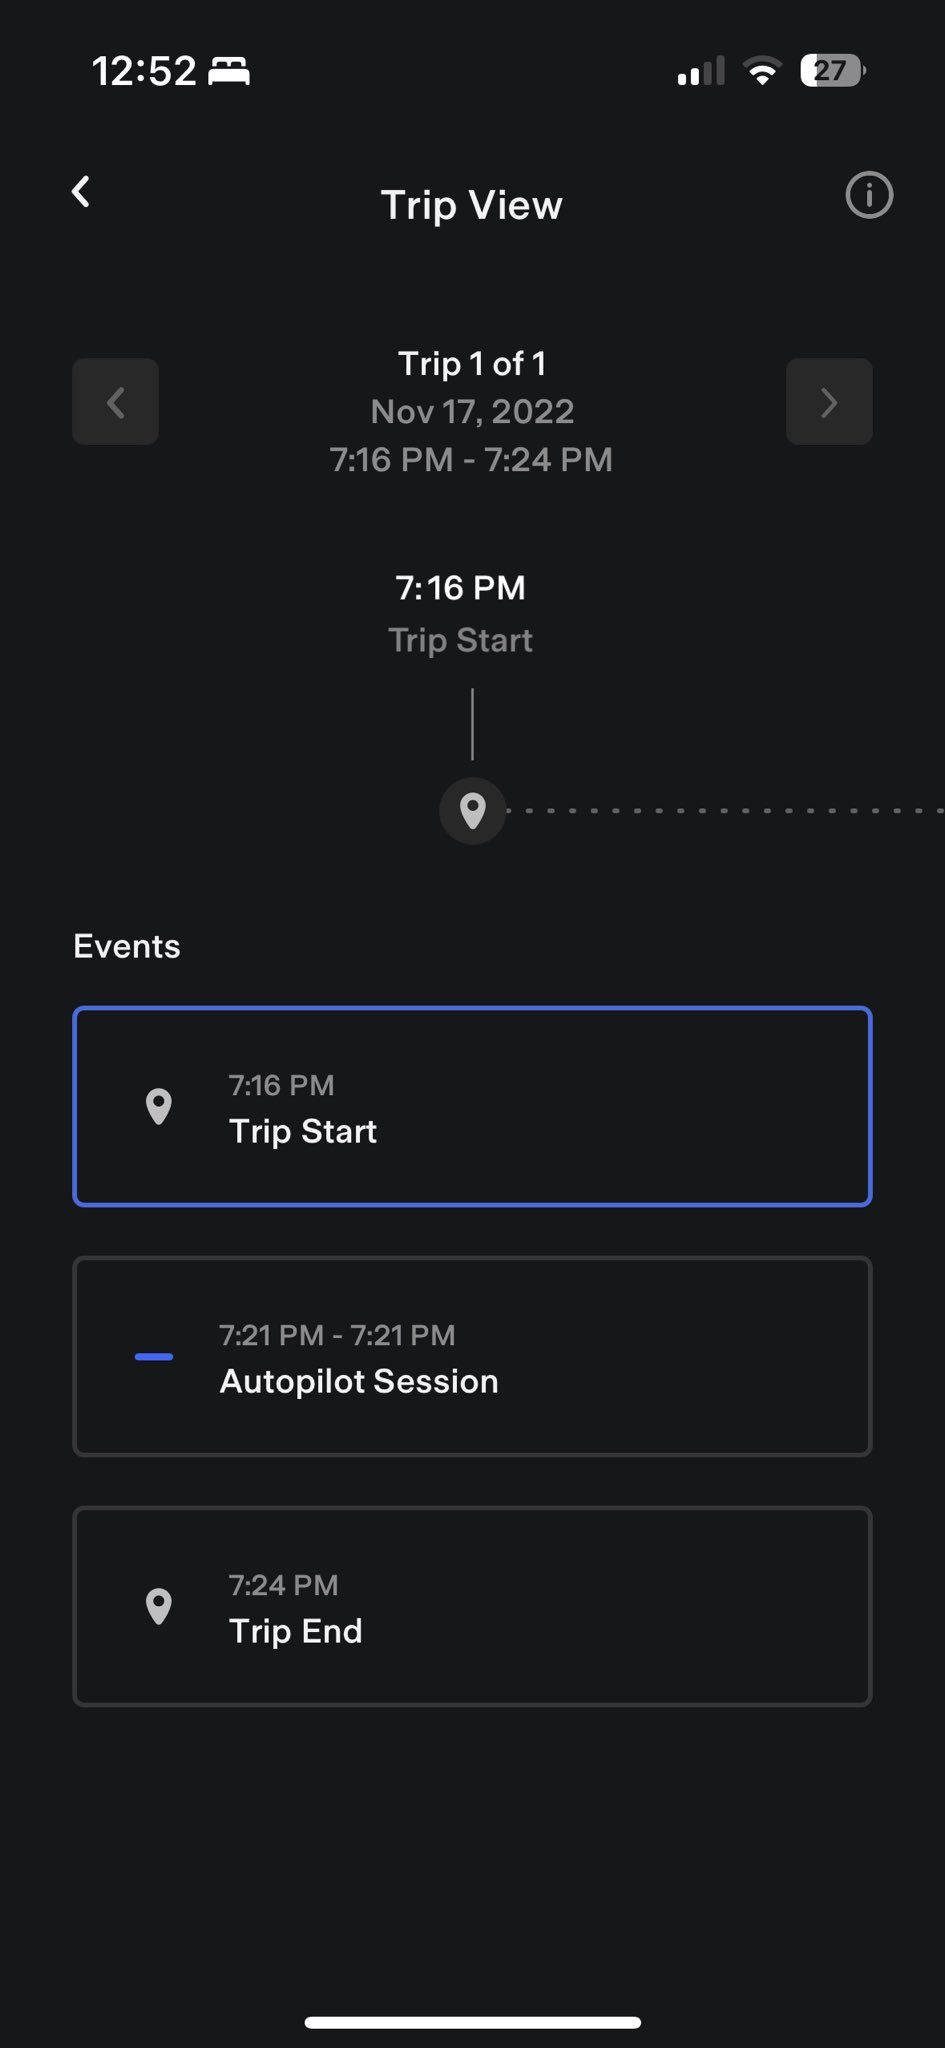Image resolution: width=945 pixels, height=2048 pixels.
Task: Tap the Trip End card pin icon
Action: (159, 1607)
